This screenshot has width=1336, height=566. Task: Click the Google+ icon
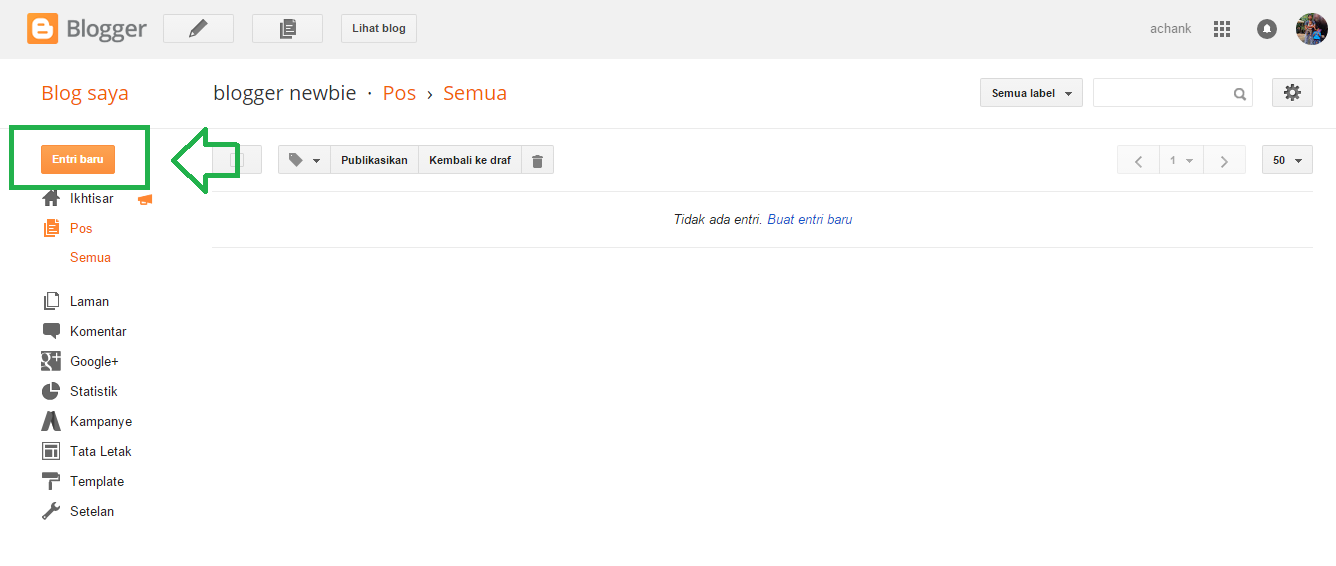(x=51, y=361)
